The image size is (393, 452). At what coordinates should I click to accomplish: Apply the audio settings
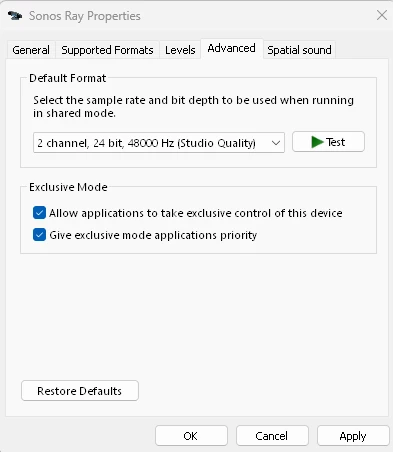click(x=353, y=436)
